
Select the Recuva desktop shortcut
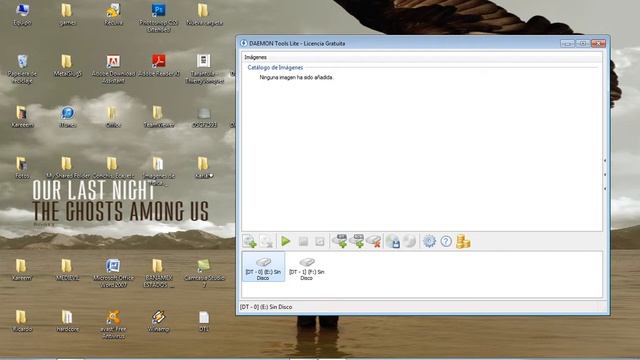pos(113,15)
